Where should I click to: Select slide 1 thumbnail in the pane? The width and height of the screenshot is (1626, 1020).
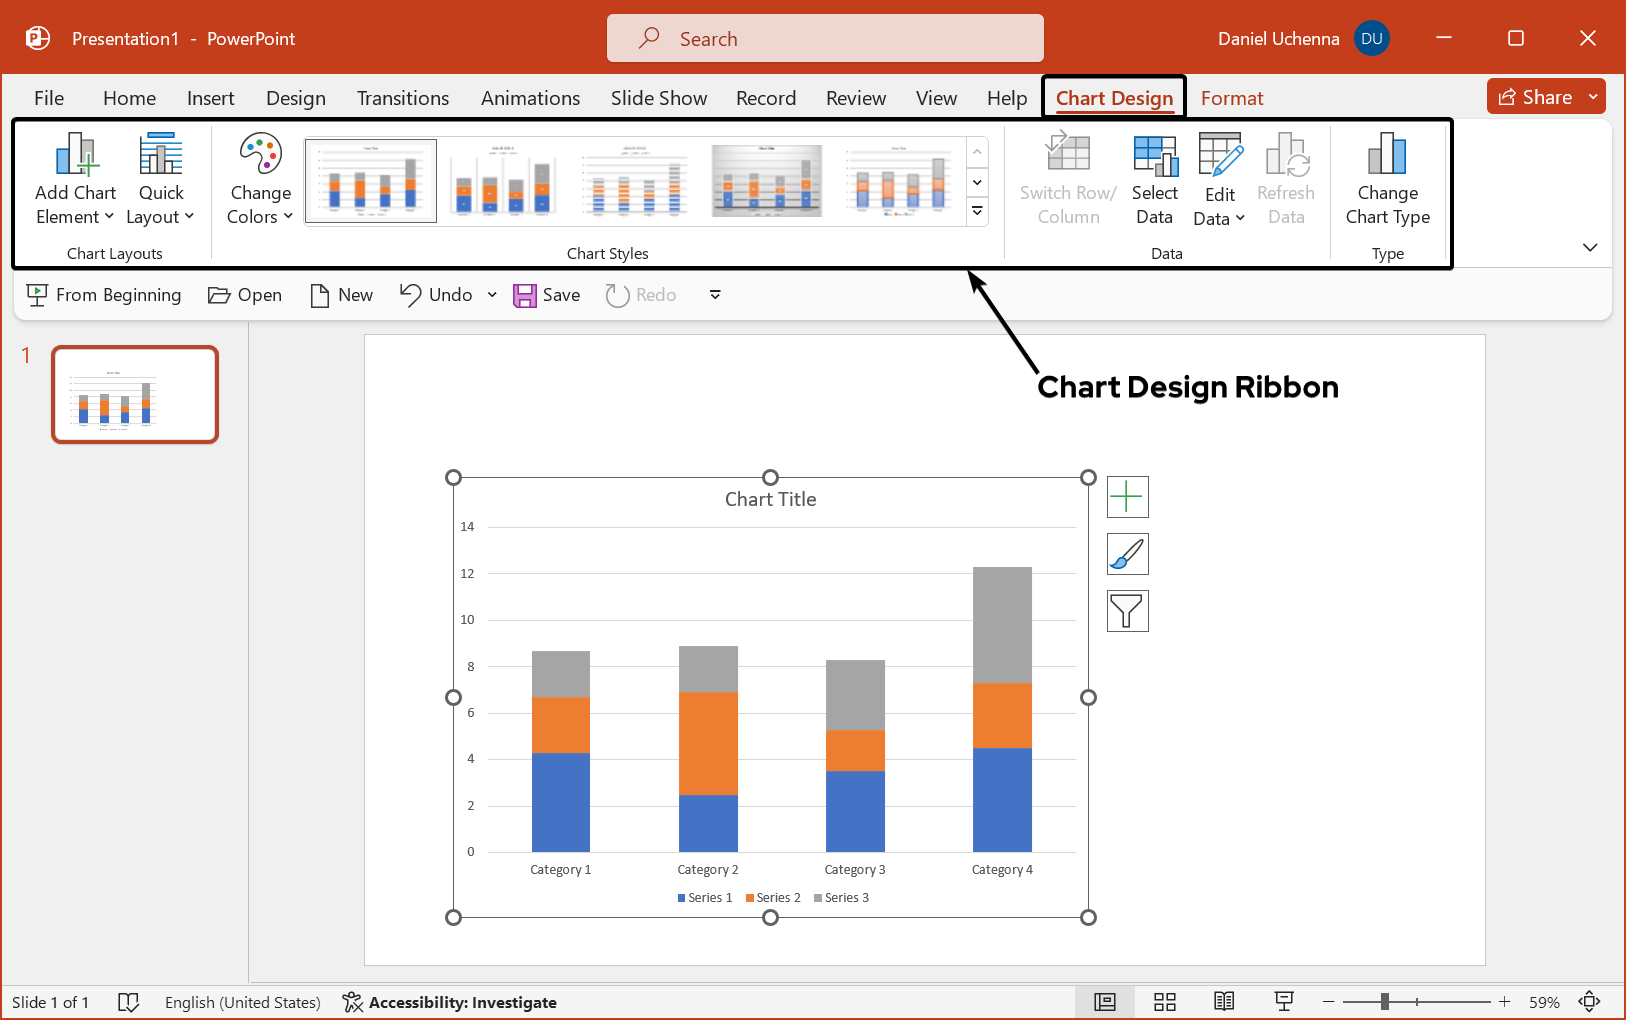(x=134, y=394)
